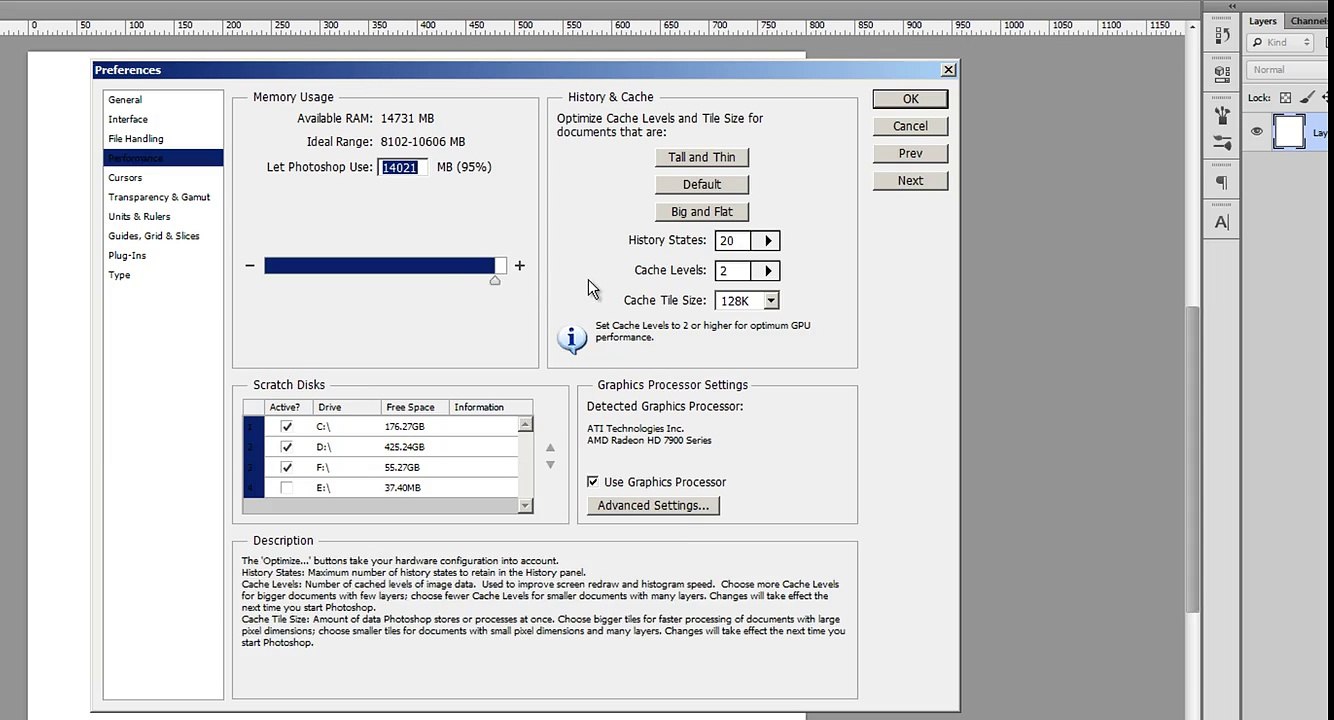This screenshot has width=1334, height=720.
Task: Open the Type preferences category
Action: (x=119, y=275)
